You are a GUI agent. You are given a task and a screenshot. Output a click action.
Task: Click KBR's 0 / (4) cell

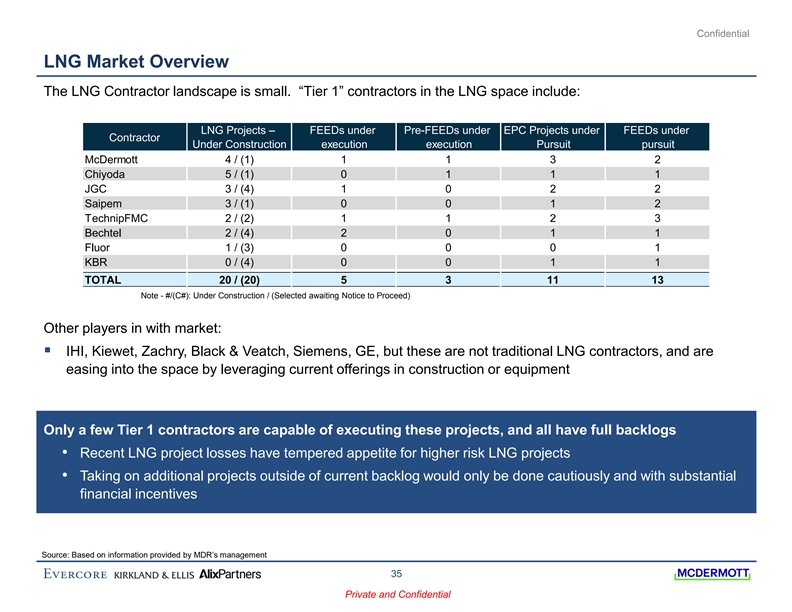pyautogui.click(x=239, y=262)
